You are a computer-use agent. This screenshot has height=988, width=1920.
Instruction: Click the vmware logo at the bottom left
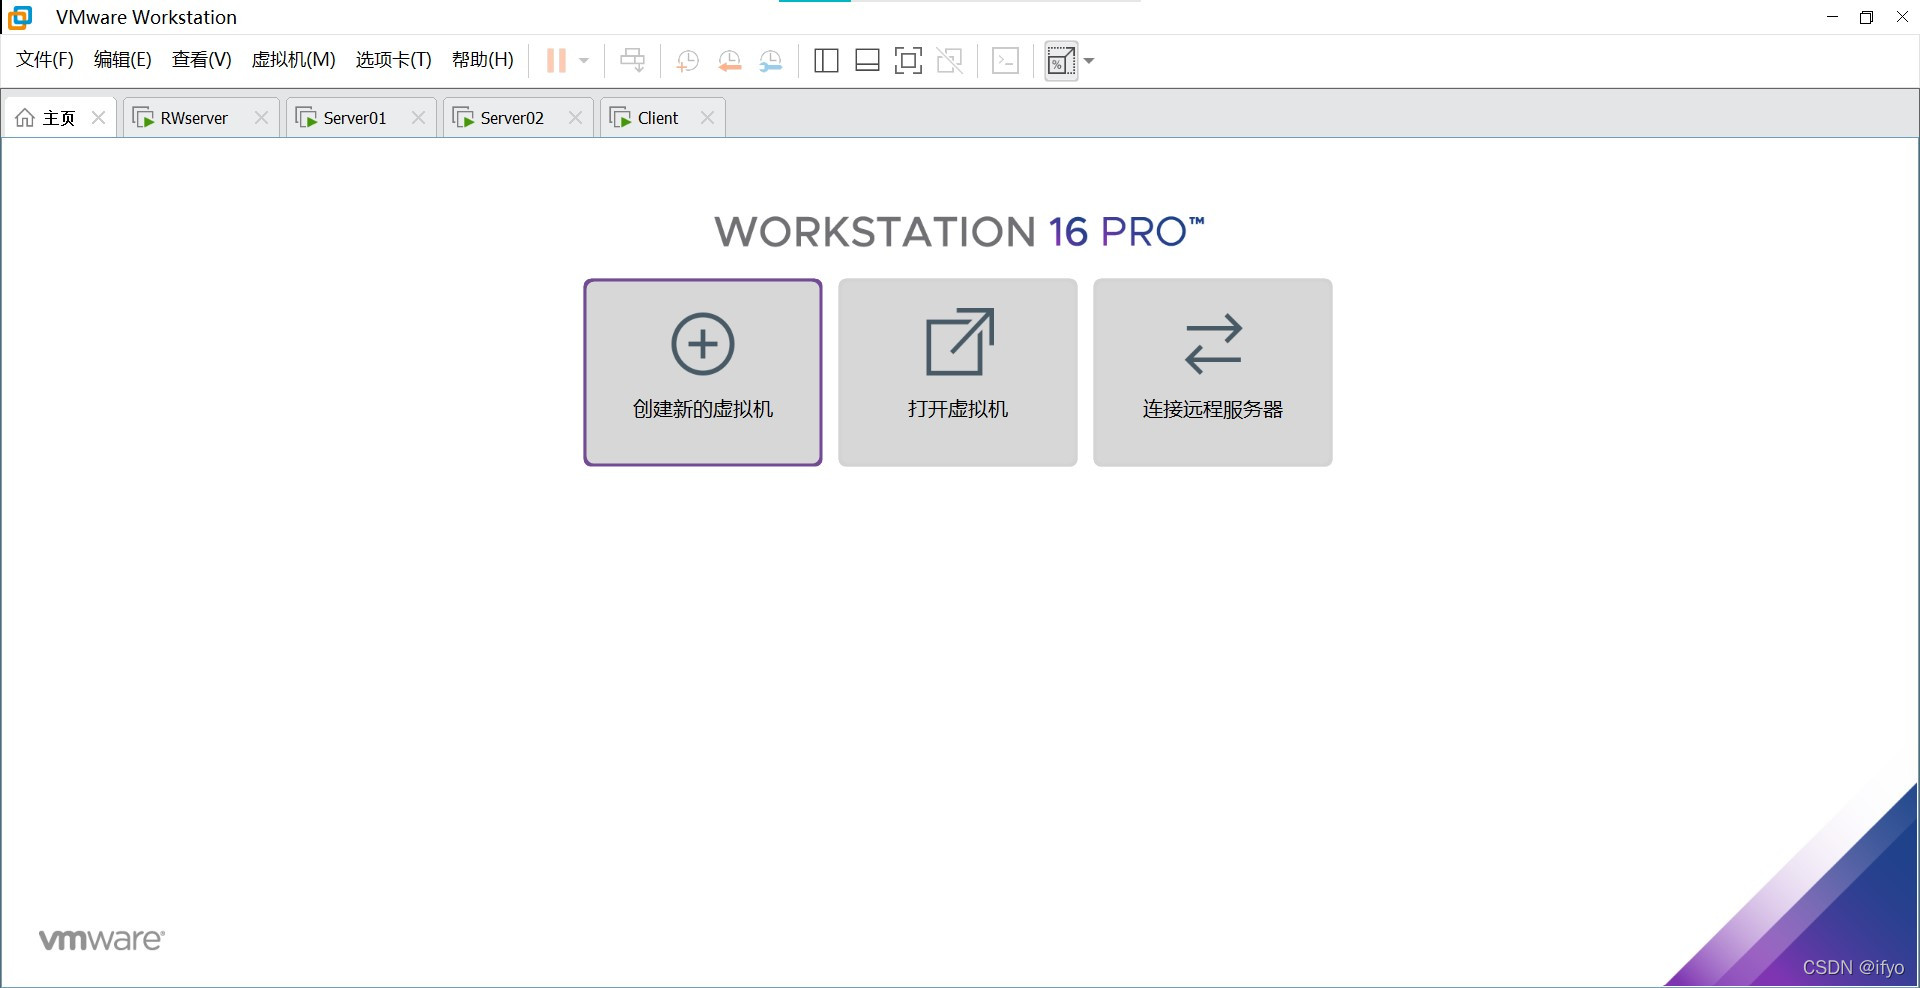[102, 940]
